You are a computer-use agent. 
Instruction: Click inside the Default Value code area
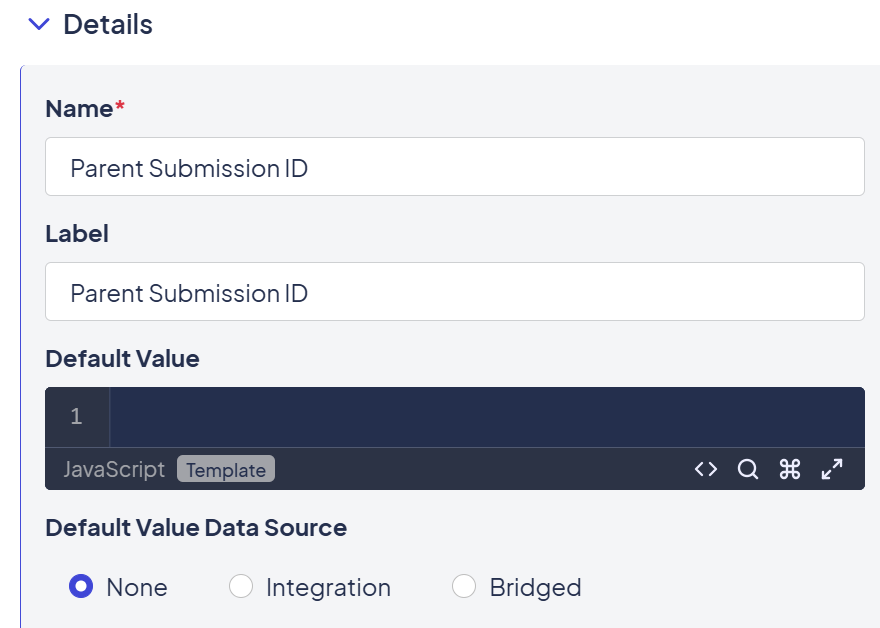[x=486, y=417]
